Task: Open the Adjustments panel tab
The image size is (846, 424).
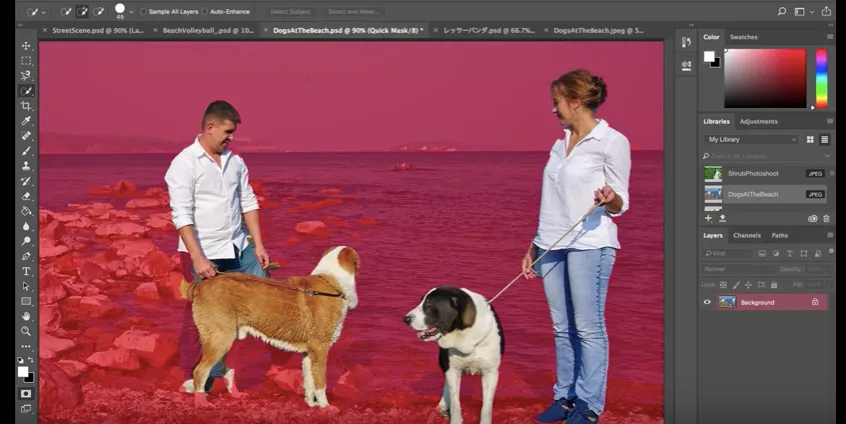Action: [759, 121]
